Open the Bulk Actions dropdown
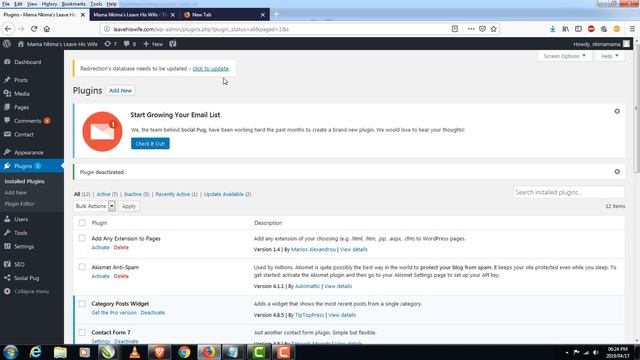This screenshot has height=360, width=640. 94,206
